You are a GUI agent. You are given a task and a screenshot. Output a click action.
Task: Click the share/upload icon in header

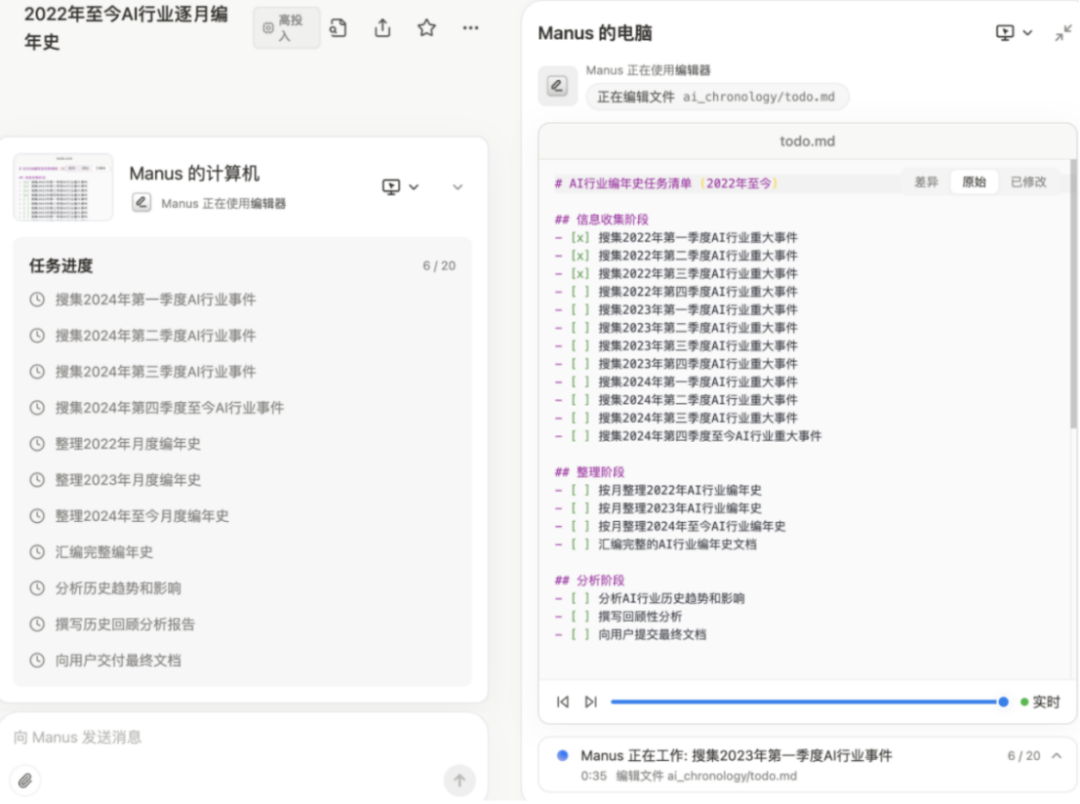click(x=382, y=29)
